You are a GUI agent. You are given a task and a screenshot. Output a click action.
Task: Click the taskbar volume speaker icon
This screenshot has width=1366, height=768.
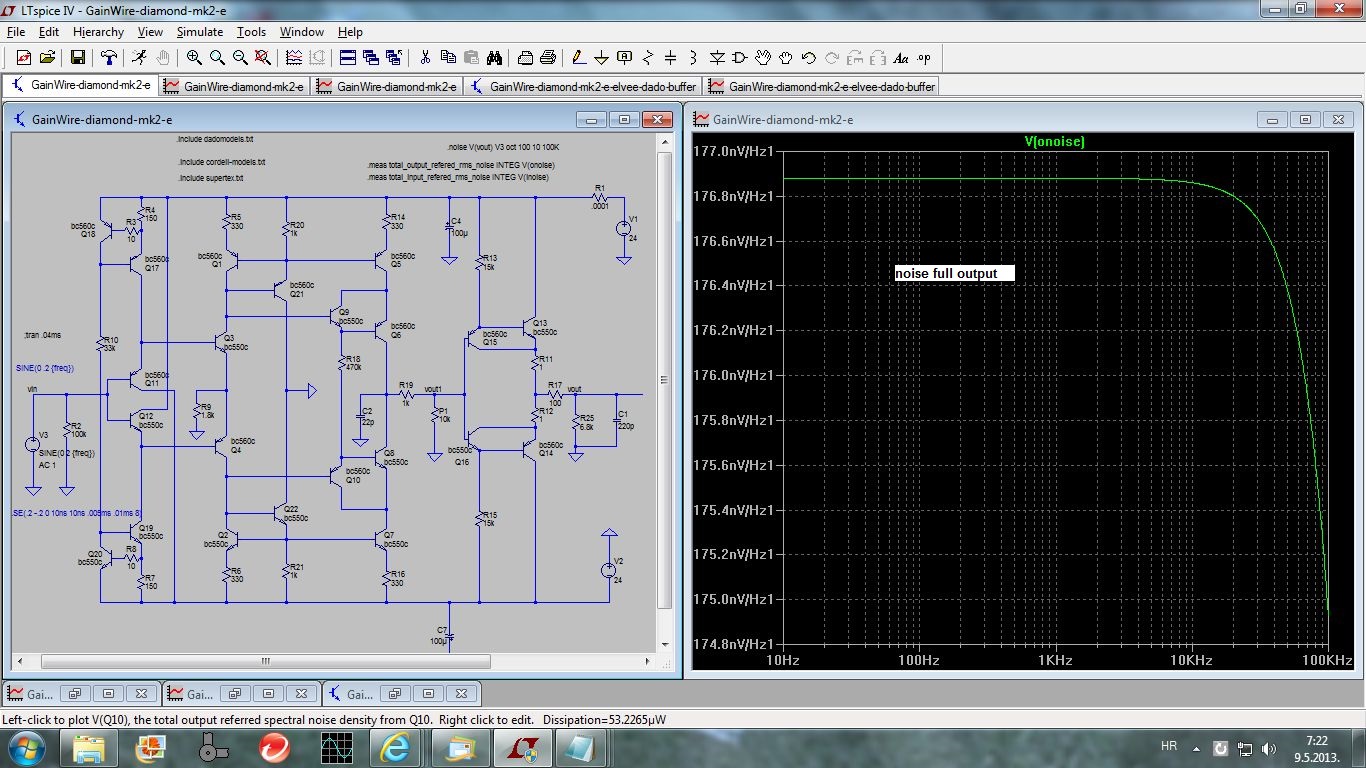[x=1270, y=748]
